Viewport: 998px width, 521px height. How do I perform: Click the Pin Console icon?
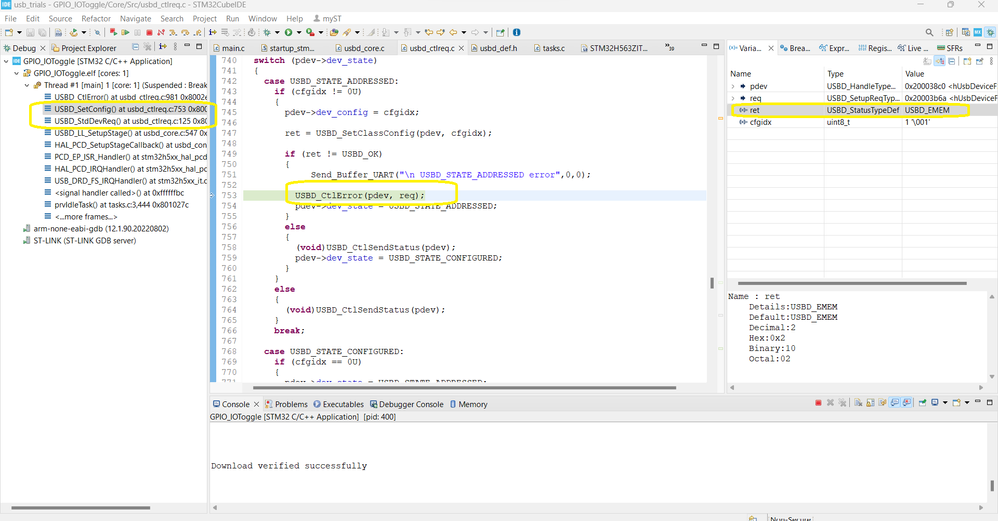[x=923, y=403]
